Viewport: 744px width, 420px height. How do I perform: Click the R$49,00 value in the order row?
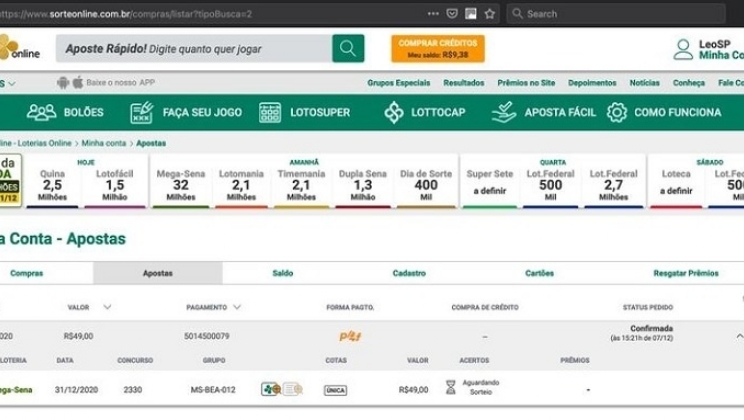(x=78, y=336)
